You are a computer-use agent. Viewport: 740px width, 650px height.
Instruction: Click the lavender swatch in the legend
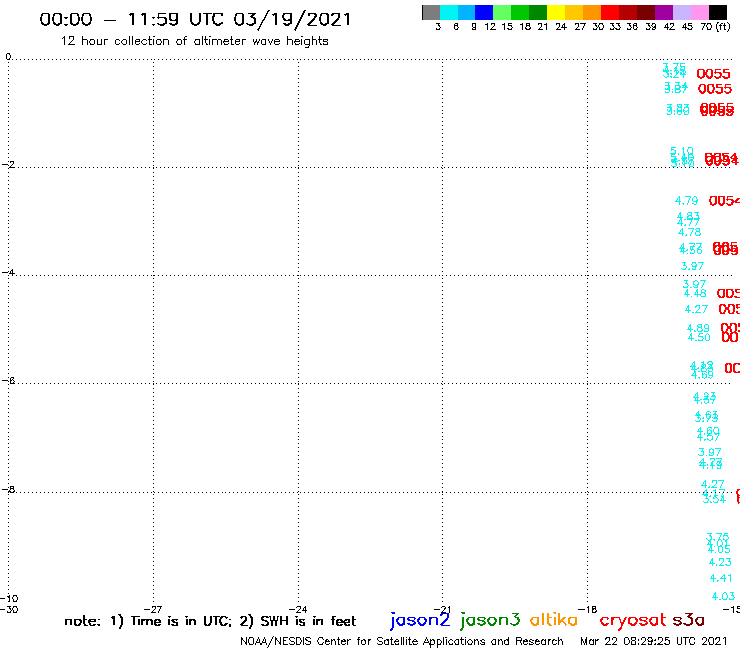tap(681, 12)
